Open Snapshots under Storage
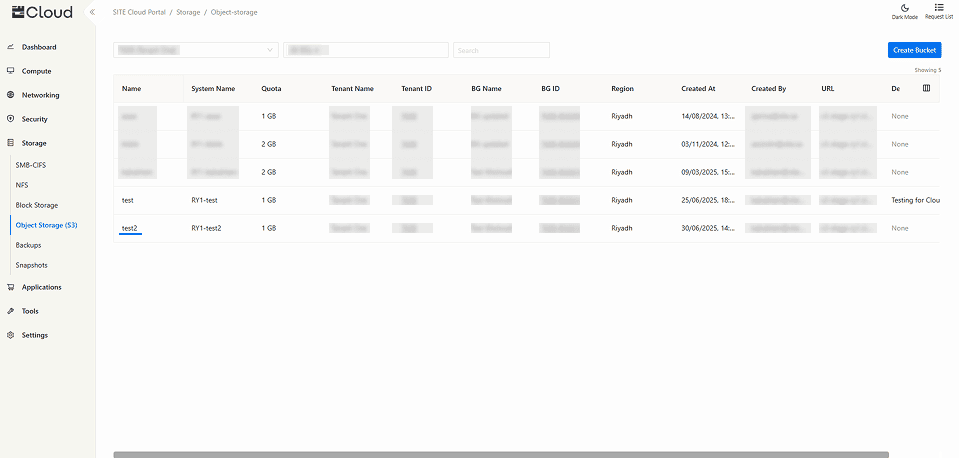The width and height of the screenshot is (959, 458). [31, 265]
